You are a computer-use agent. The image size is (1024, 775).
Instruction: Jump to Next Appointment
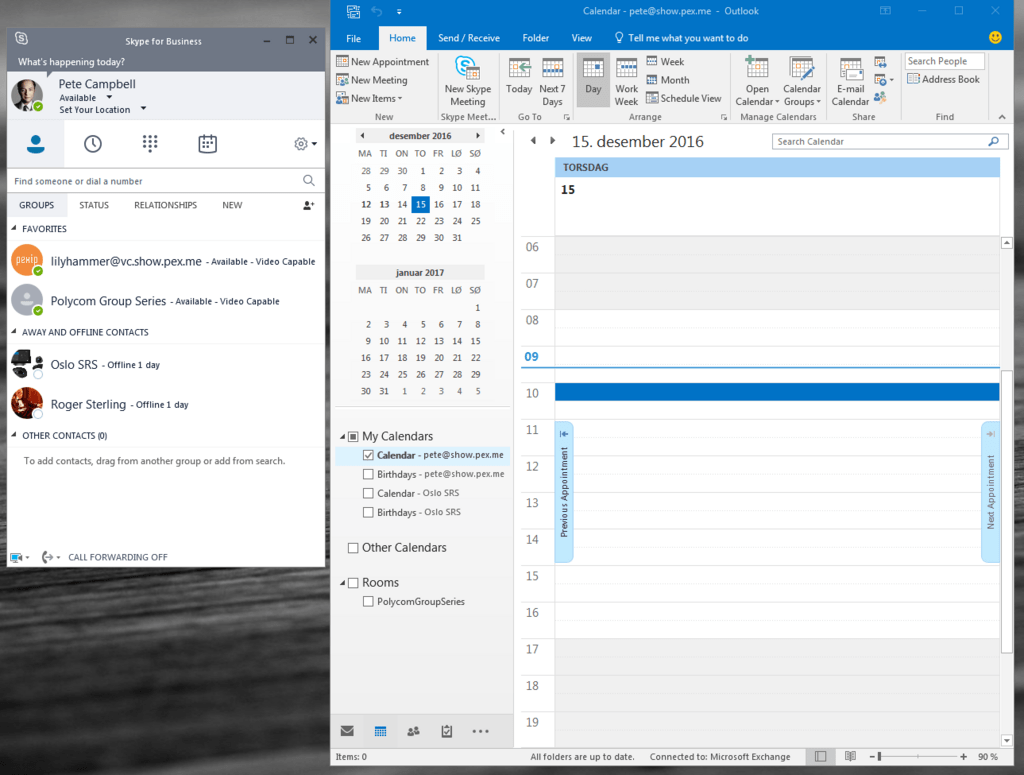click(x=991, y=492)
